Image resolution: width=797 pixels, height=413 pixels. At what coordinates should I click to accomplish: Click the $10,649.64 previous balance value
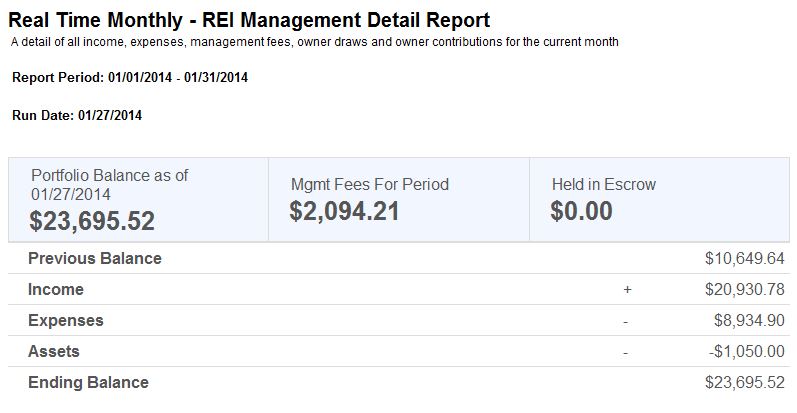point(745,259)
